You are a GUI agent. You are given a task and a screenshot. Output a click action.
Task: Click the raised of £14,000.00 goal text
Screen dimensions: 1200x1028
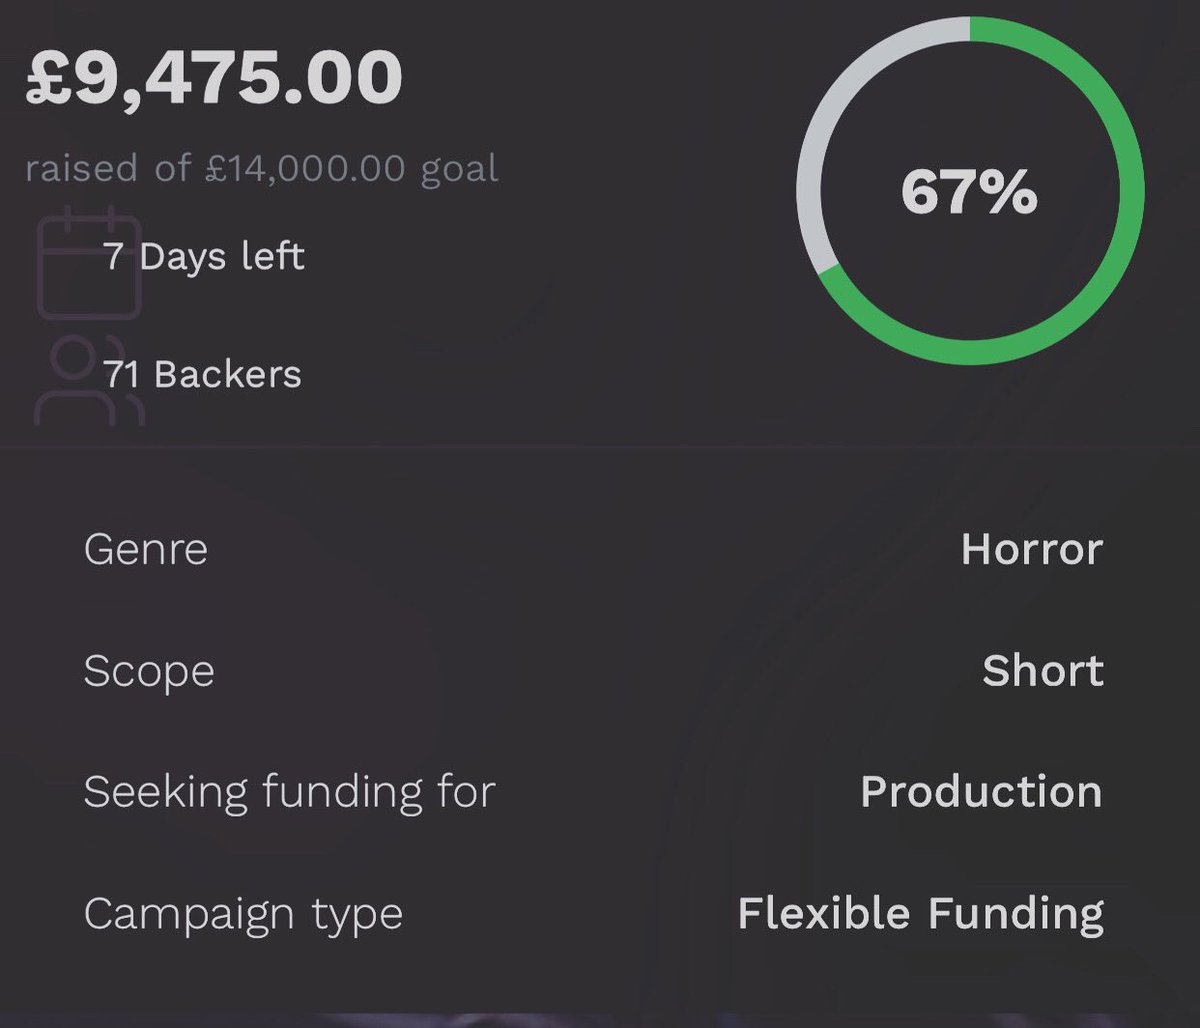tap(261, 168)
